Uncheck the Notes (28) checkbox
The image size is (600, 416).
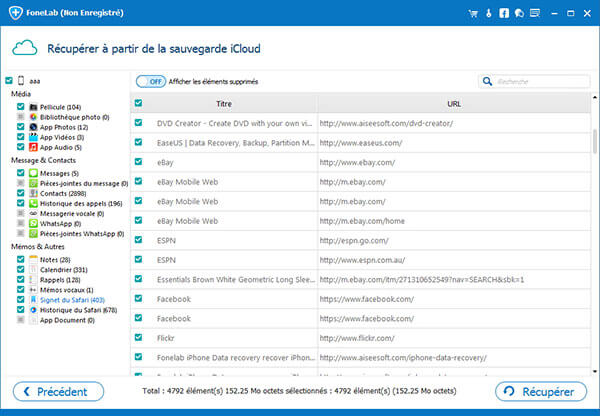point(21,259)
